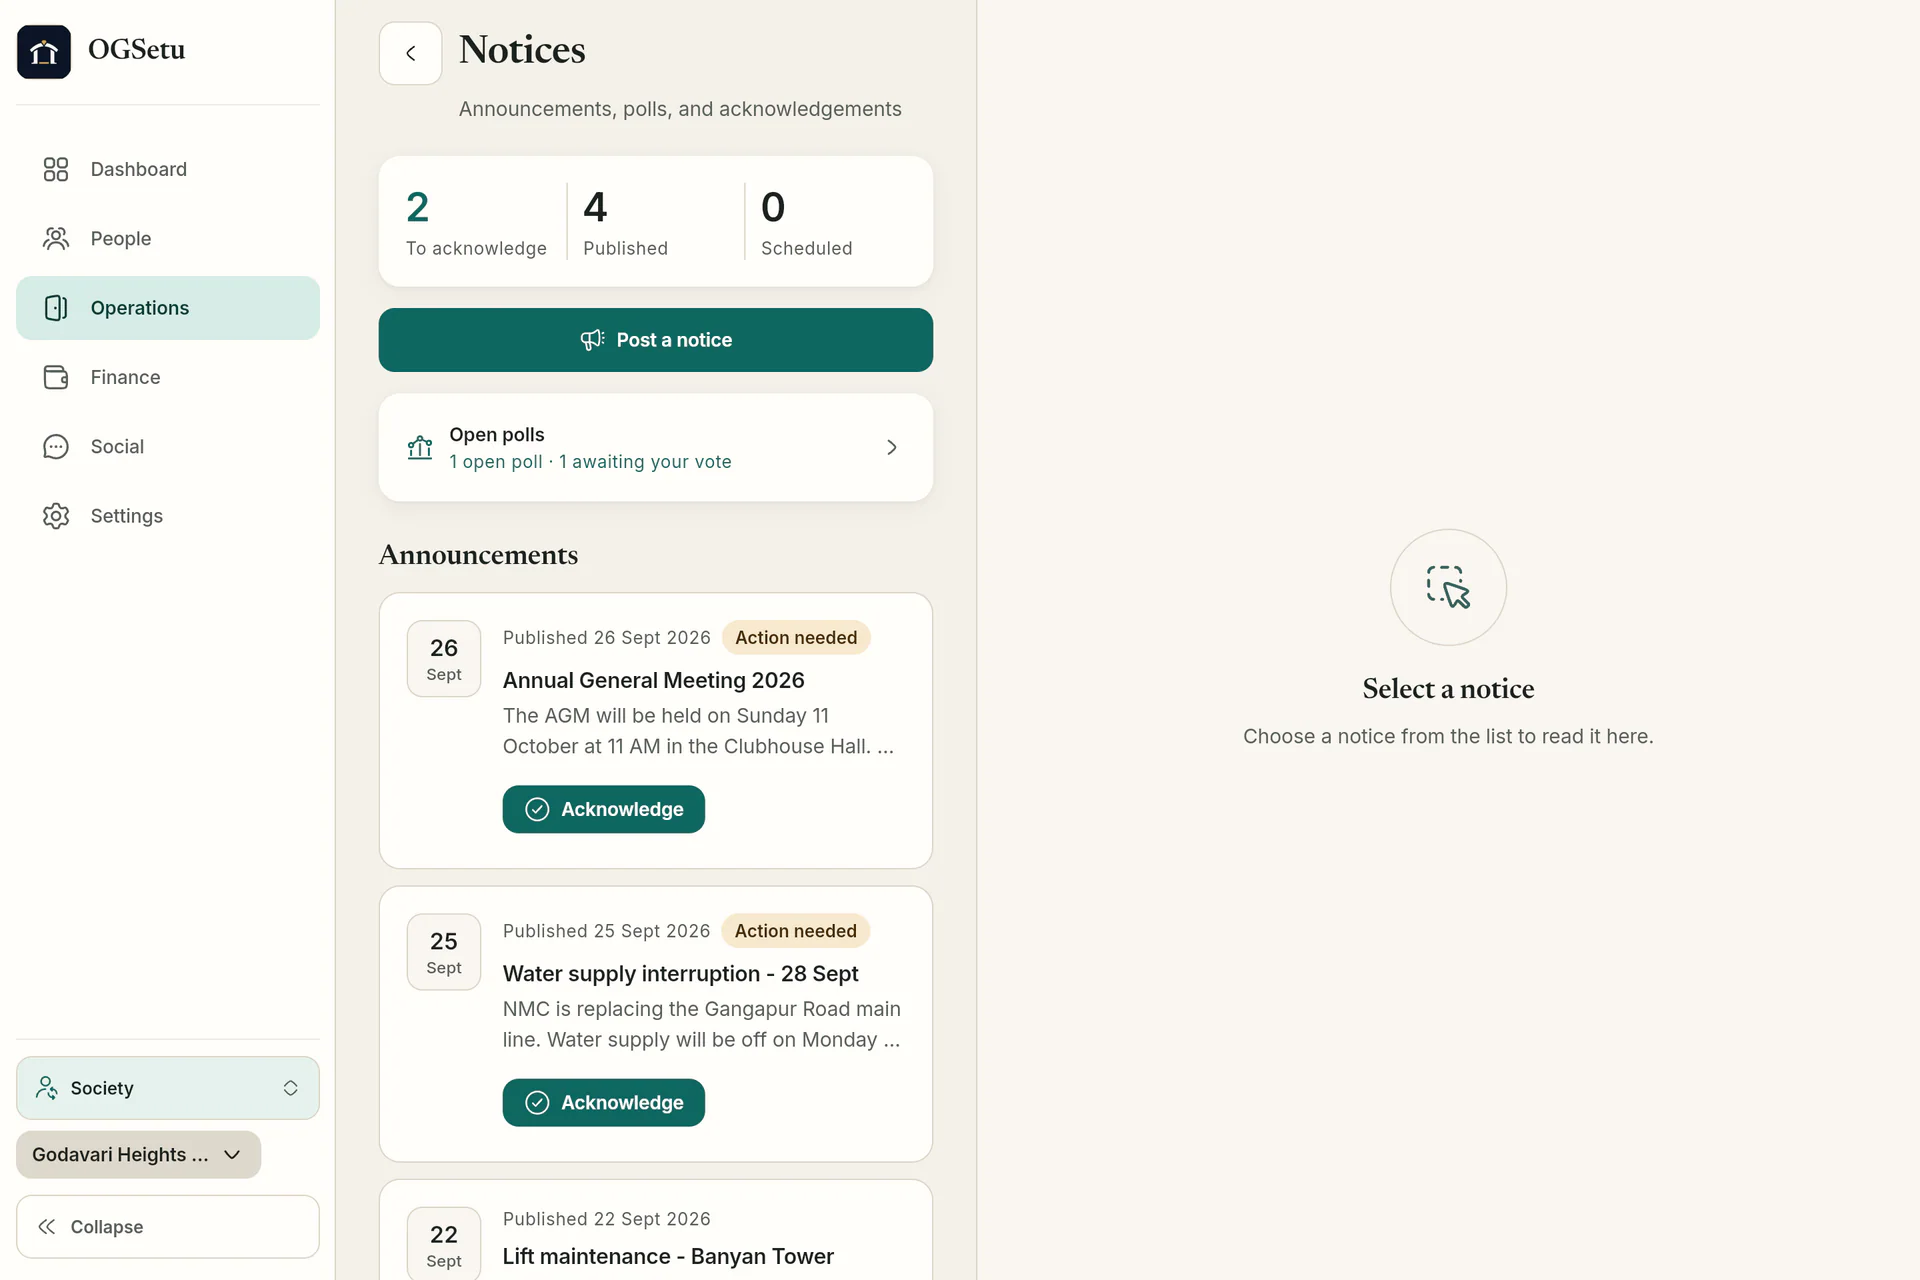Click the Post a notice button
Screen dimensions: 1920x1280
point(656,340)
